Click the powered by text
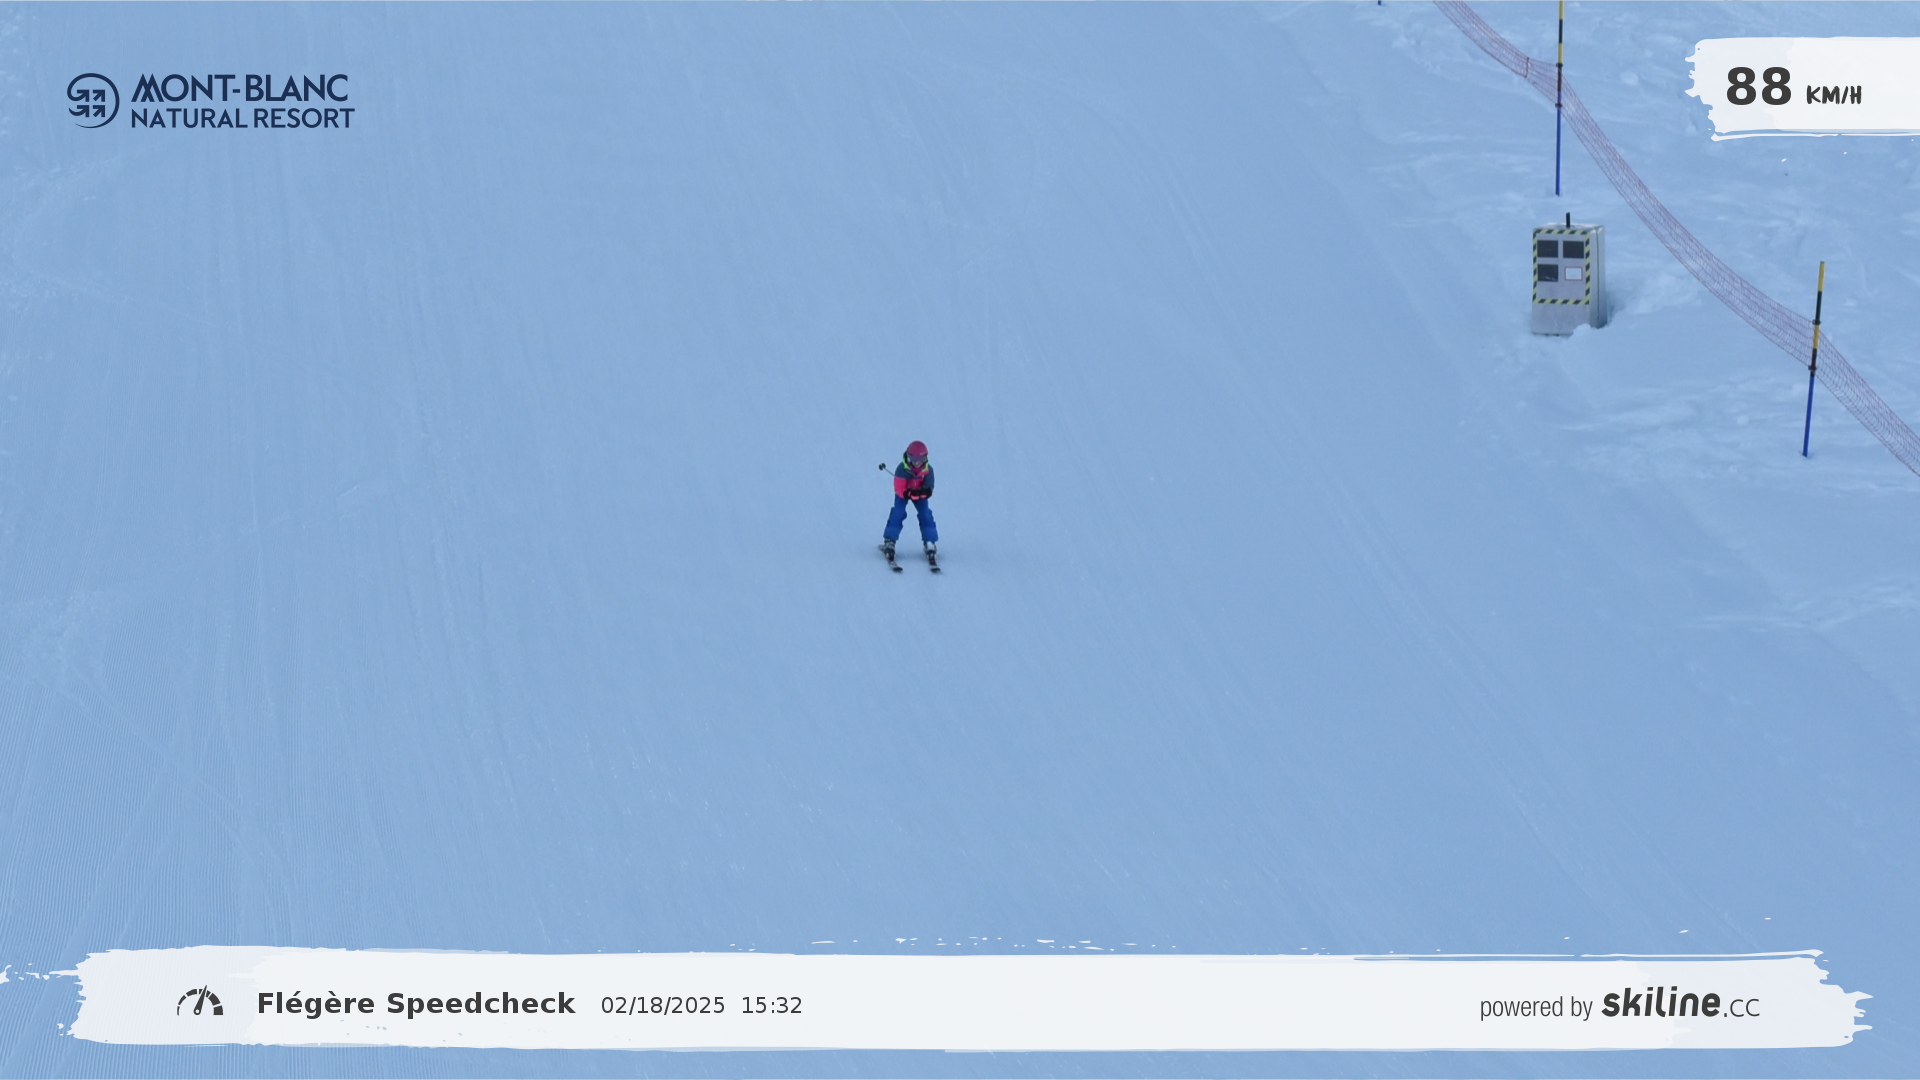 (x=1535, y=1007)
